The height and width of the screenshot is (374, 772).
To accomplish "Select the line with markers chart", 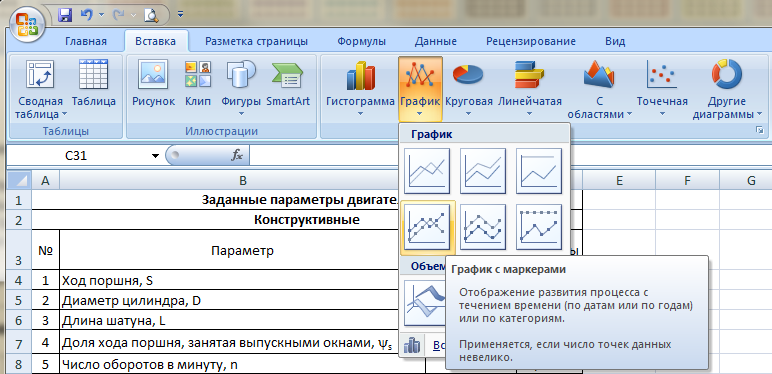I will (x=427, y=227).
